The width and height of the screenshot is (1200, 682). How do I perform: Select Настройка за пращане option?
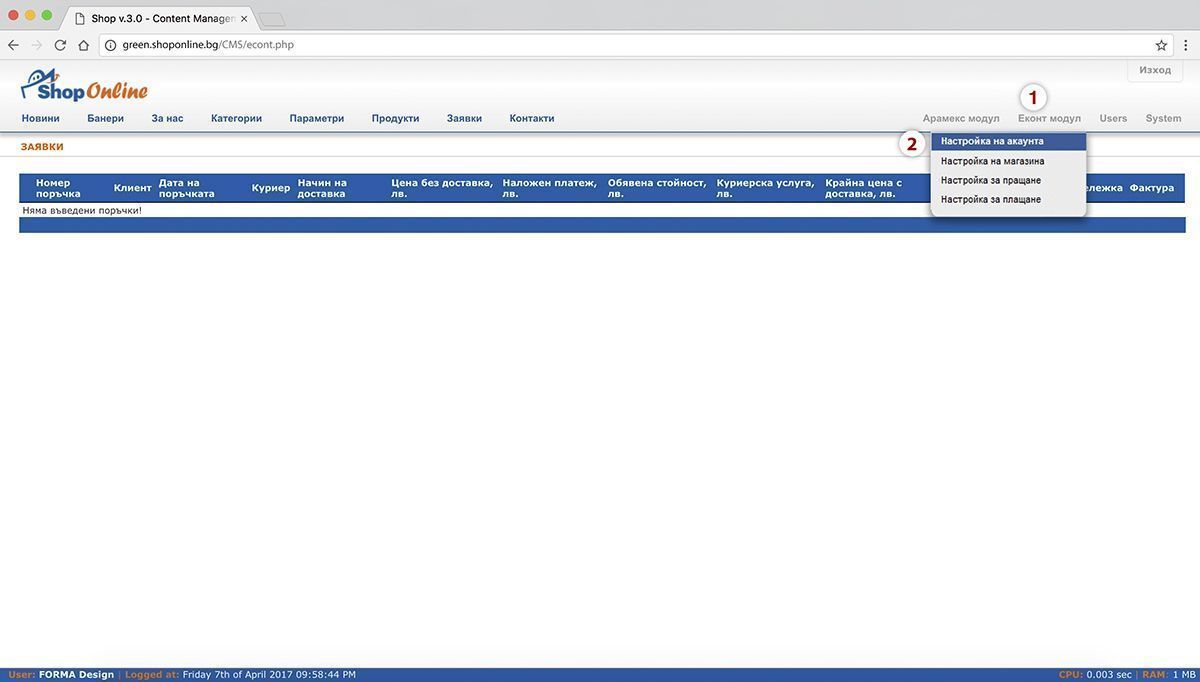[x=990, y=180]
